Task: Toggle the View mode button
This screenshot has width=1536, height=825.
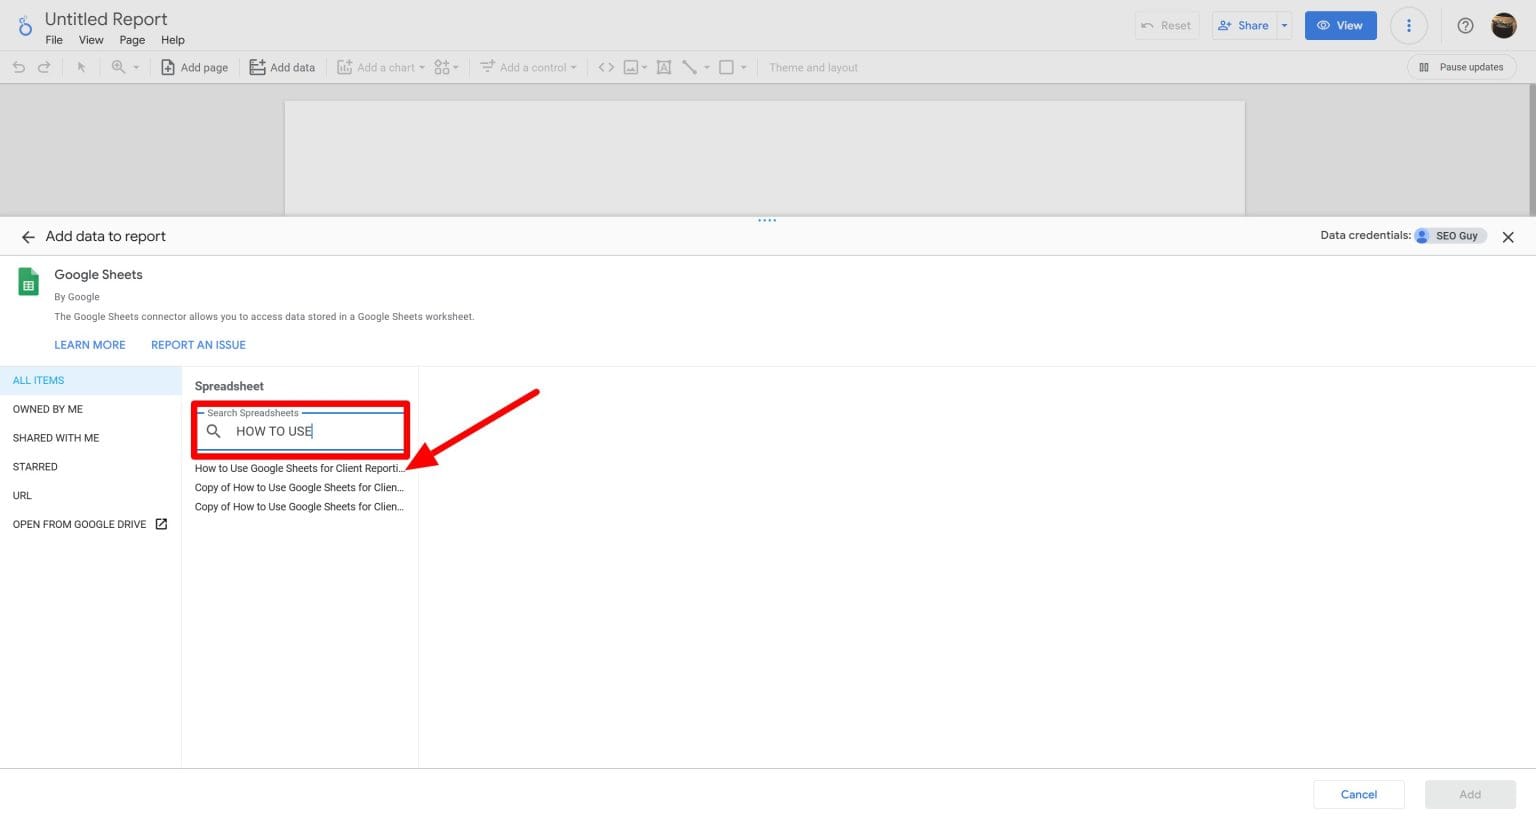Action: [1340, 25]
